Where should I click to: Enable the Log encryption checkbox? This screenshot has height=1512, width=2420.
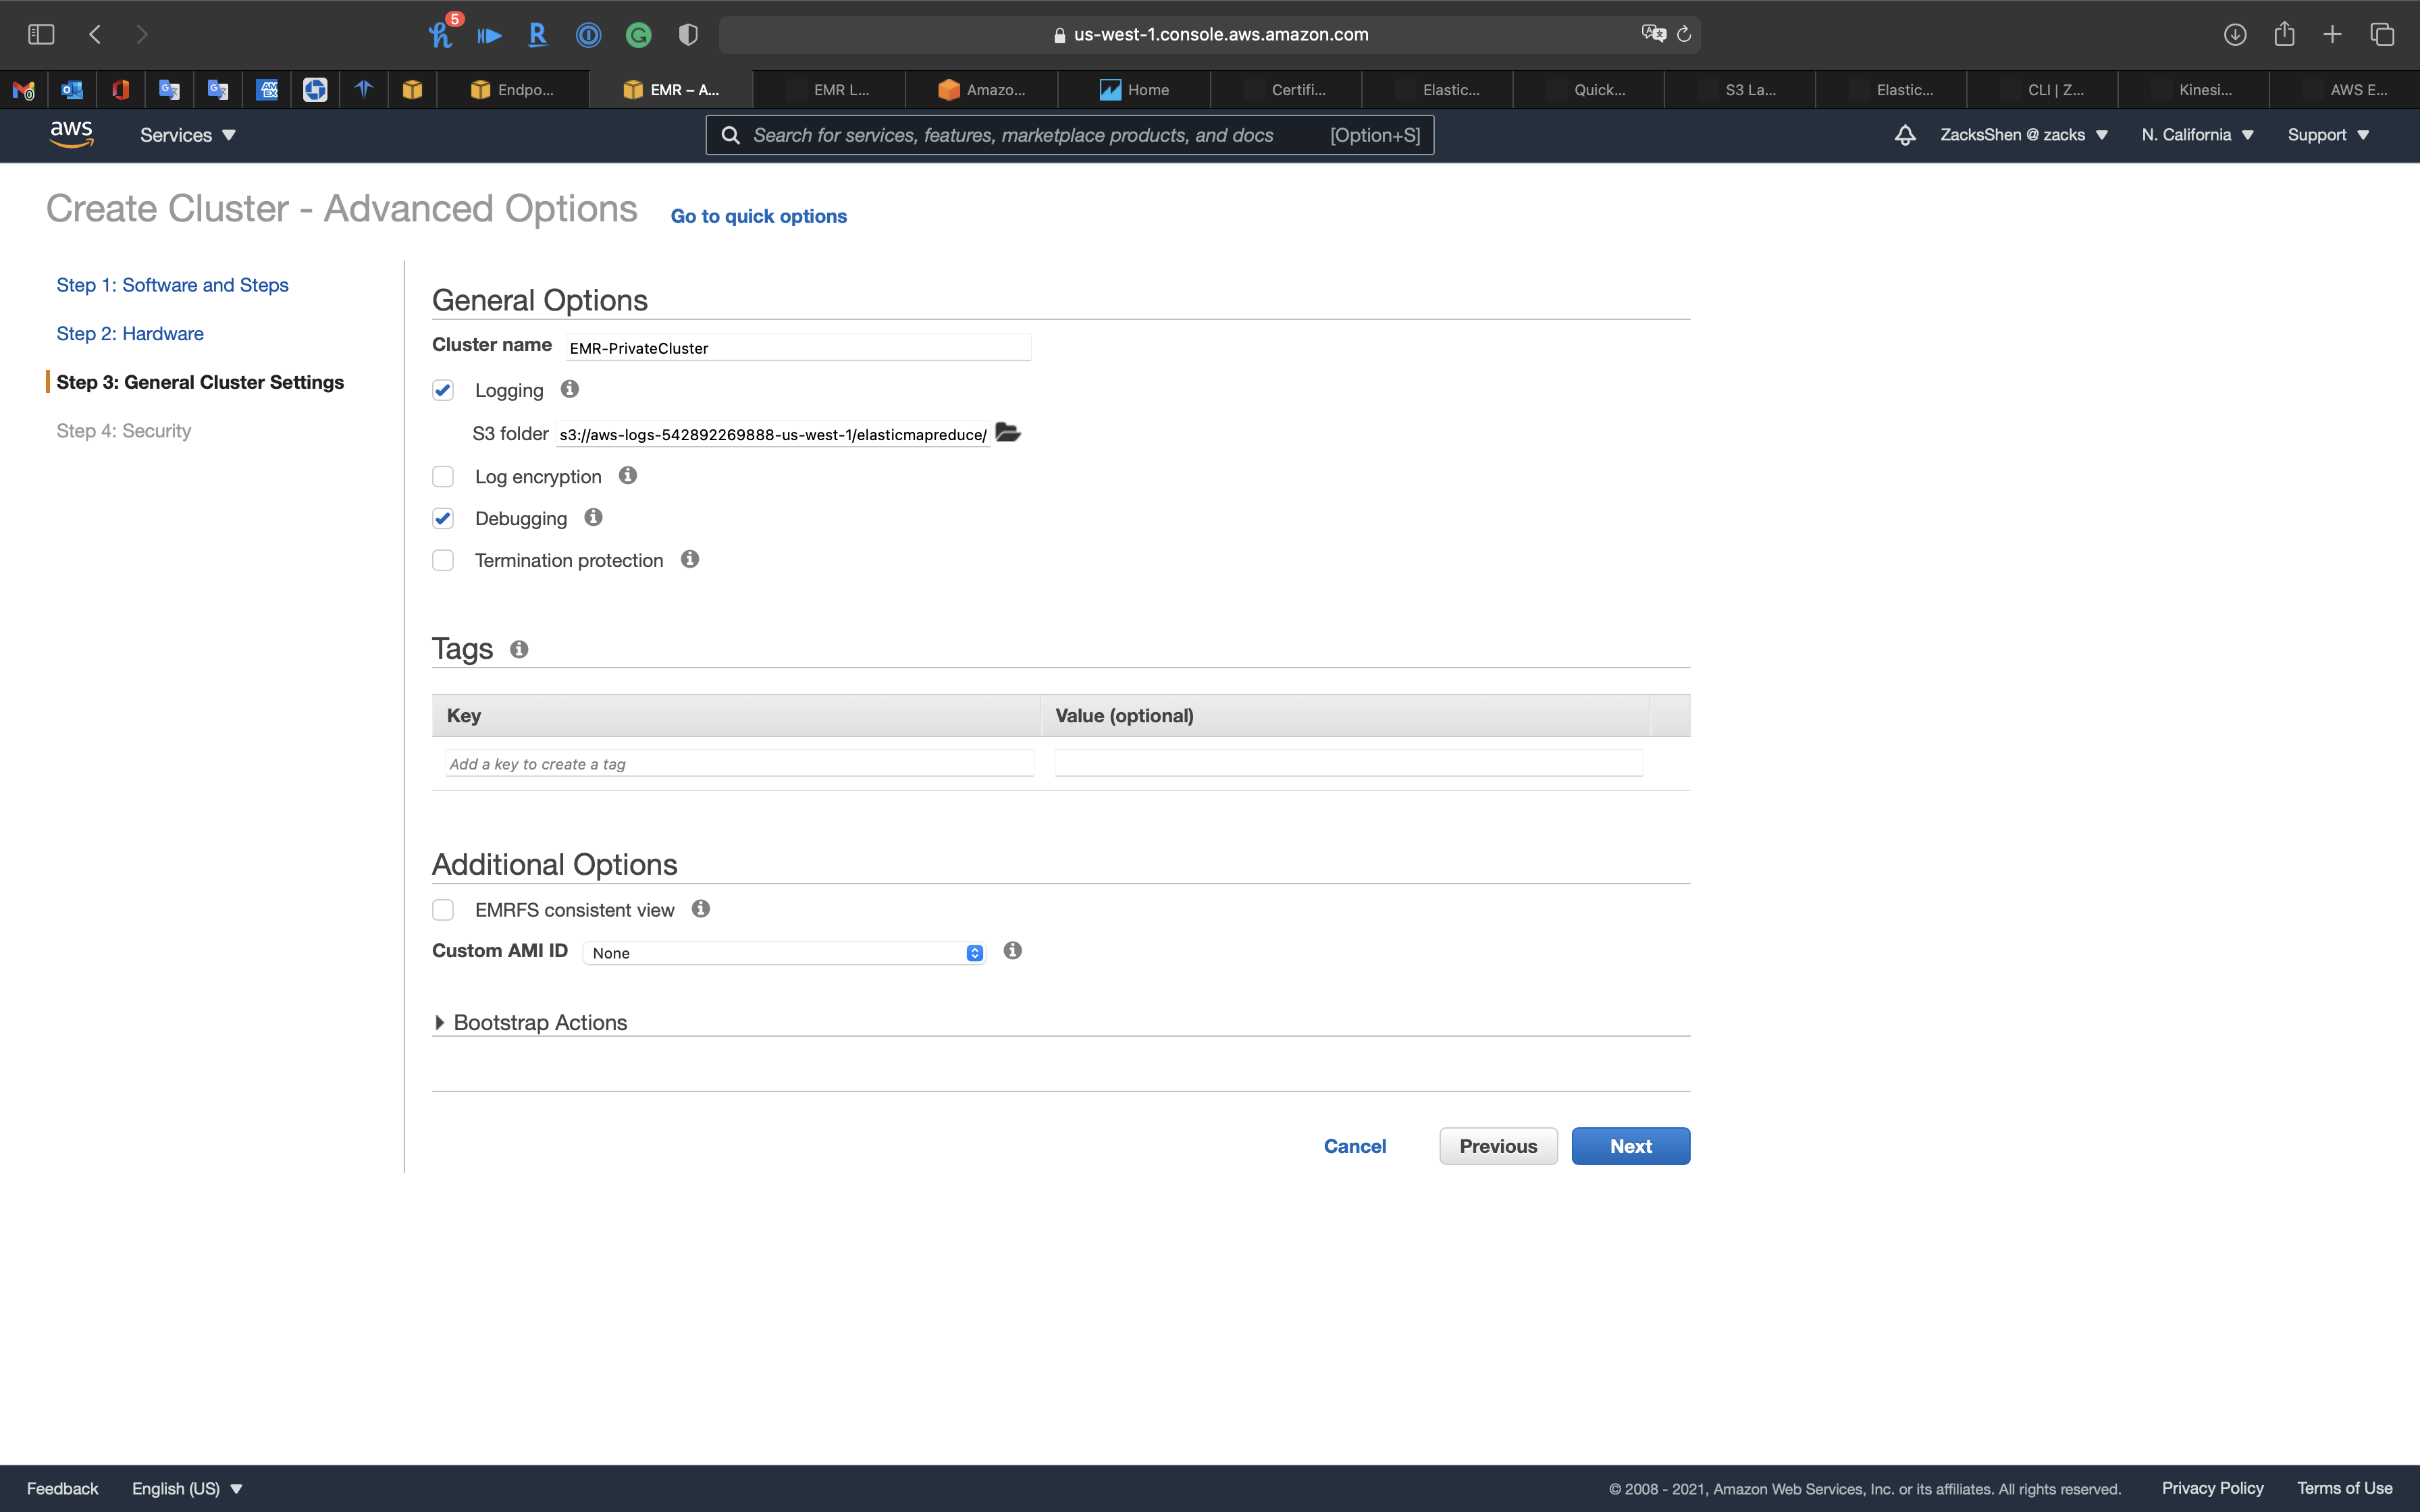(443, 476)
